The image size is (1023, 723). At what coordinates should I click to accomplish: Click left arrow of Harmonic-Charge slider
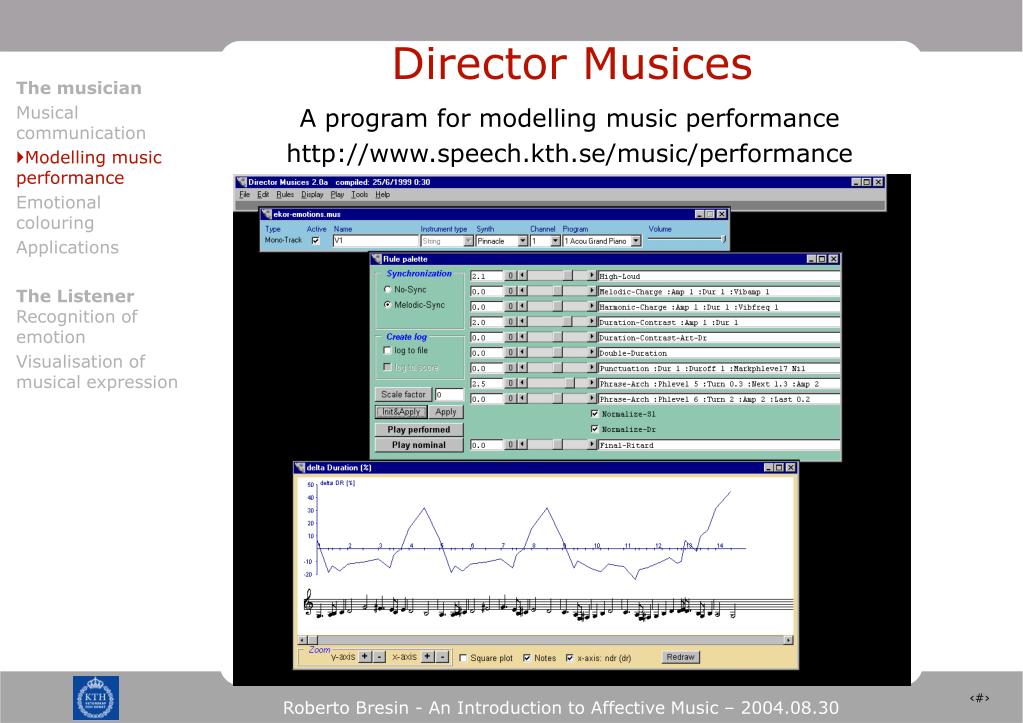(522, 307)
